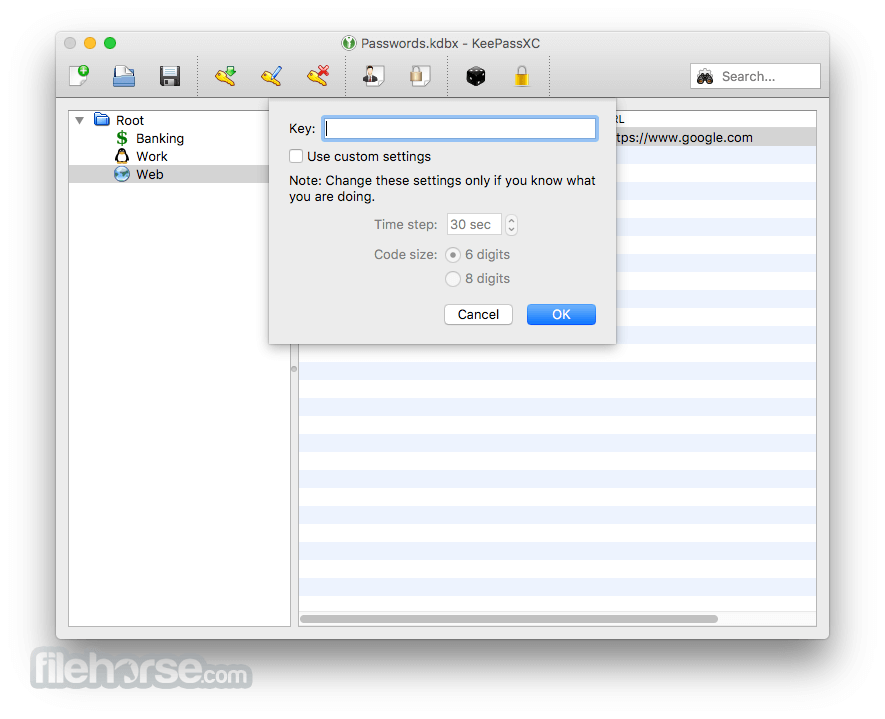Click the Time step 30 sec field

click(x=474, y=225)
